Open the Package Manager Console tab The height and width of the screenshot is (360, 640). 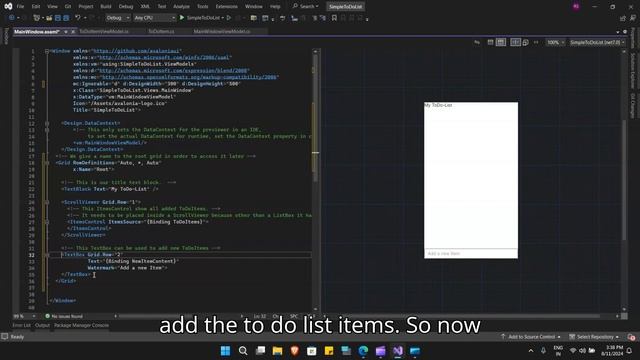[x=81, y=326]
